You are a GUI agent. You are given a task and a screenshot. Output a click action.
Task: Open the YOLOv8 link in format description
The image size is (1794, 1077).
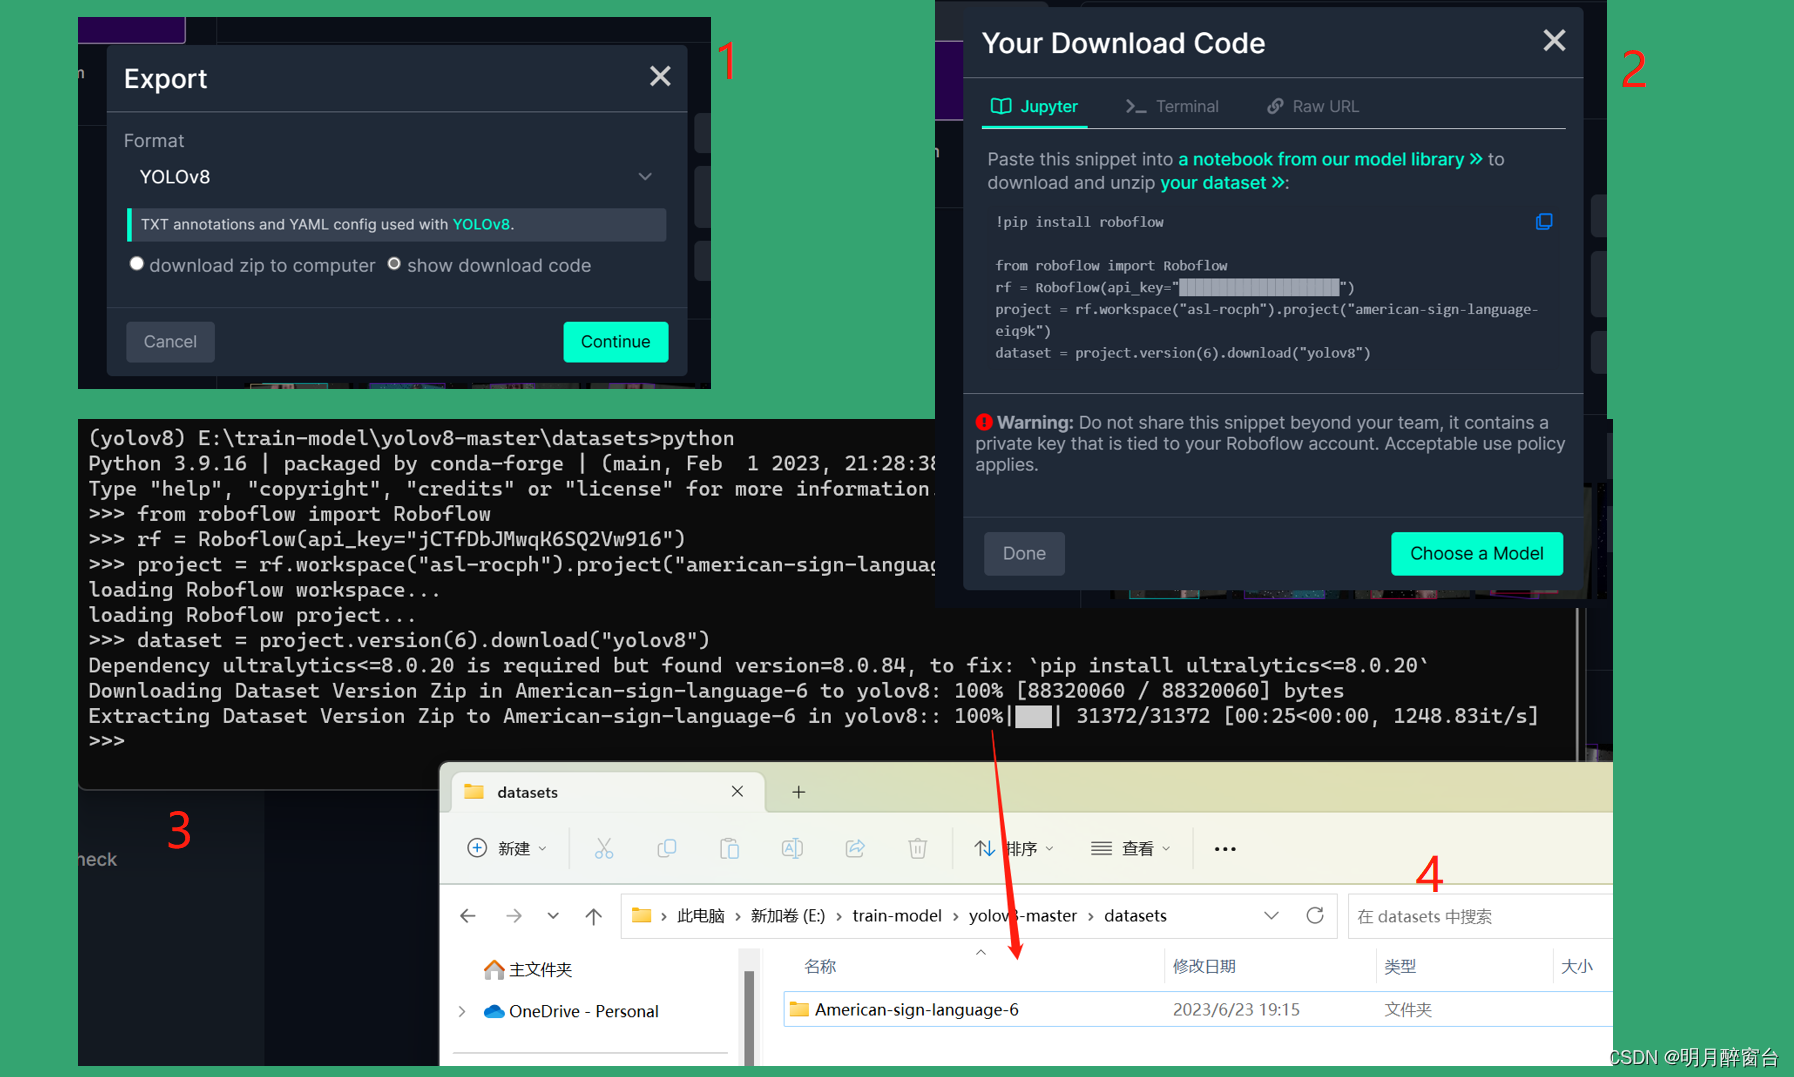point(481,224)
